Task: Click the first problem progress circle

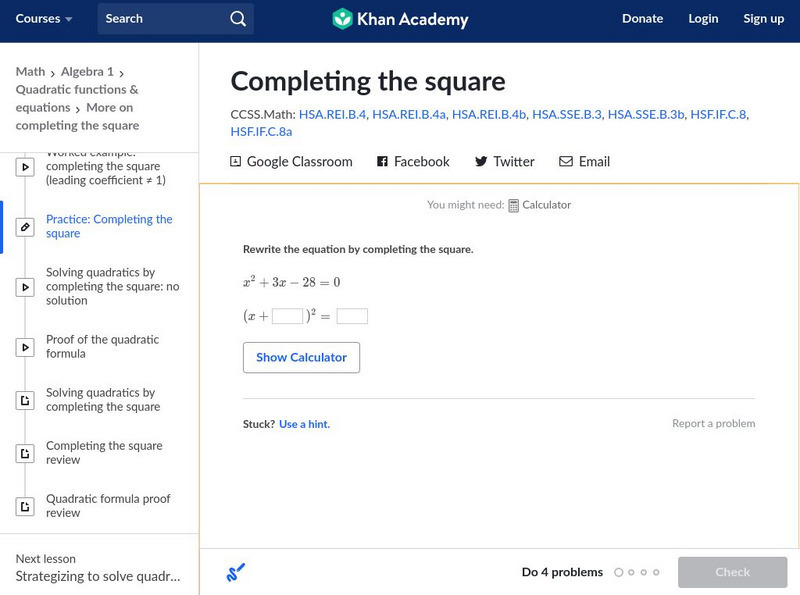Action: (619, 573)
